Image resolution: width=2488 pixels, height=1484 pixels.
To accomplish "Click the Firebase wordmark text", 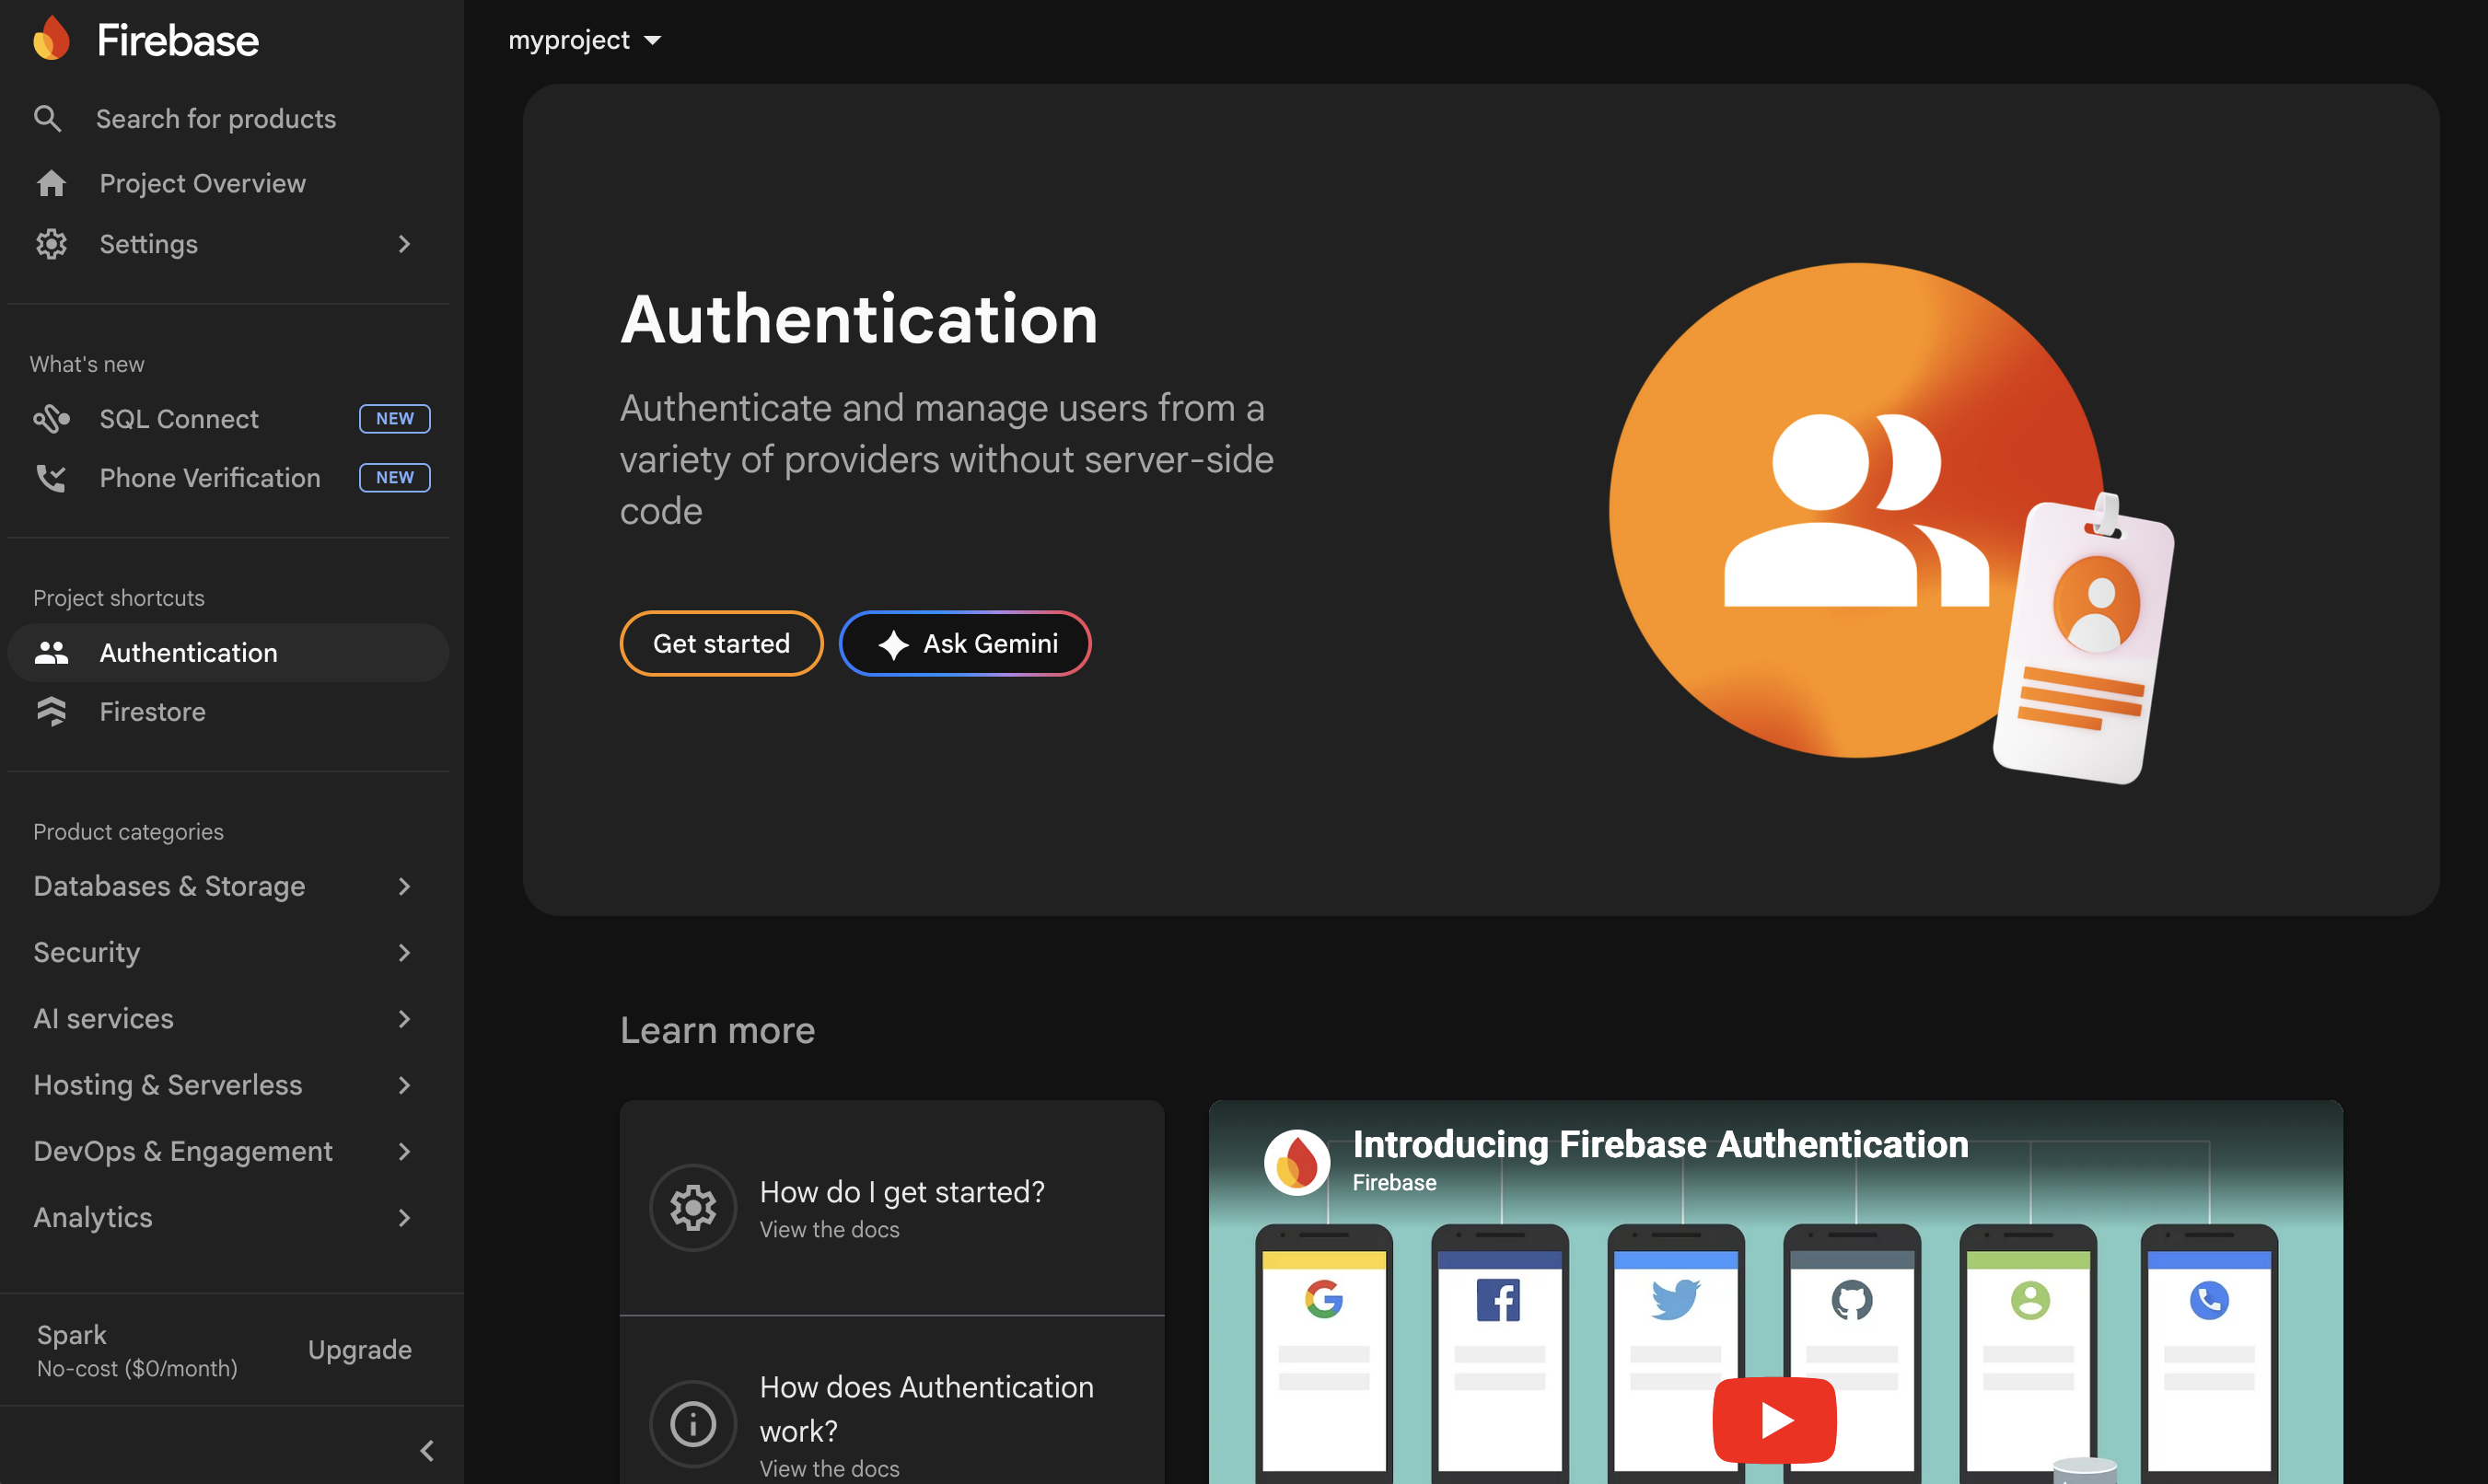I will point(178,40).
